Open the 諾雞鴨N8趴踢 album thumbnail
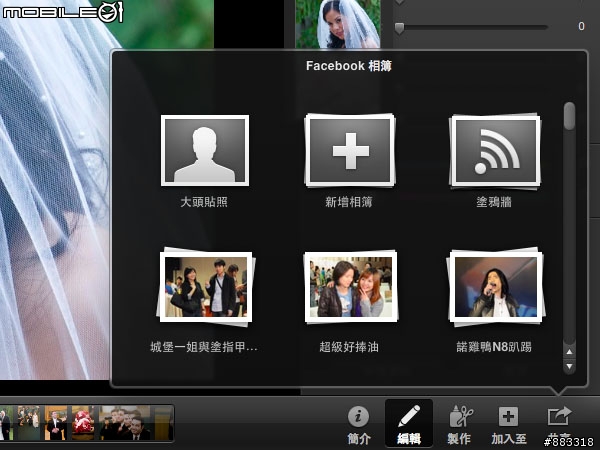 coord(496,287)
